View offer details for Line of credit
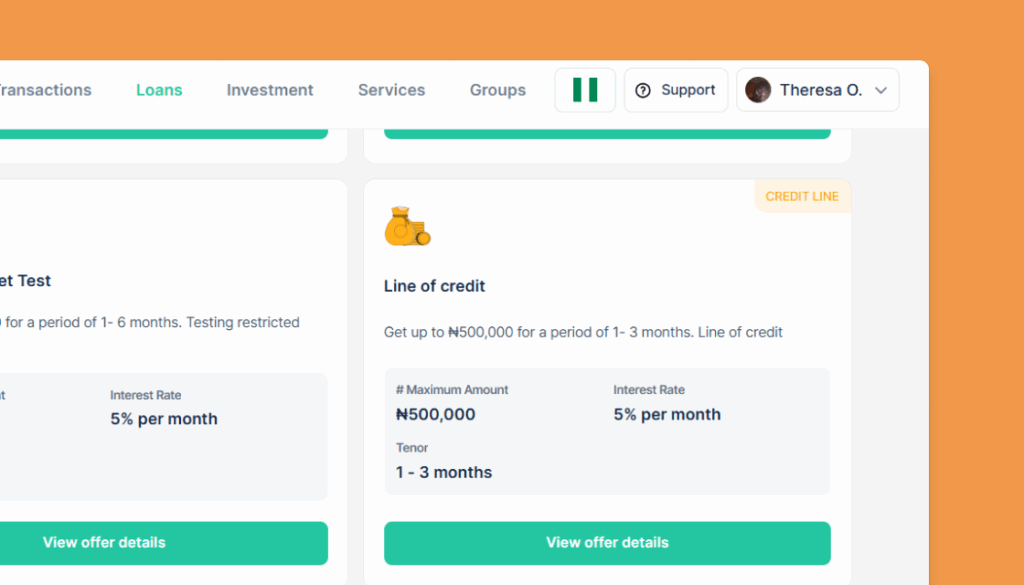1024x585 pixels. pyautogui.click(x=607, y=543)
